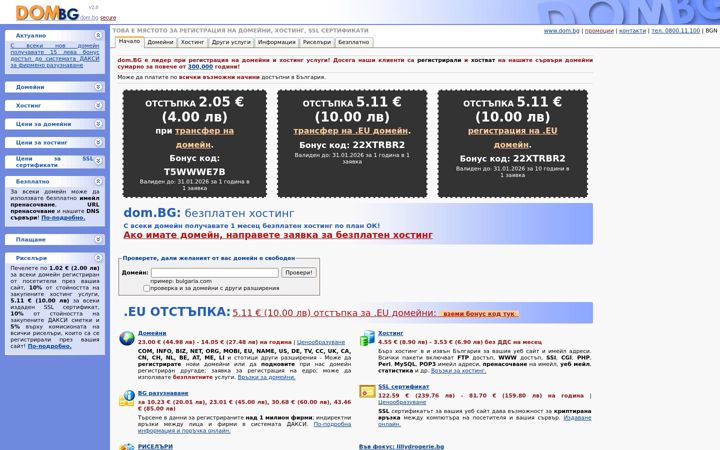Open the Във фокус lillydrogerie.bg link

coord(401,447)
